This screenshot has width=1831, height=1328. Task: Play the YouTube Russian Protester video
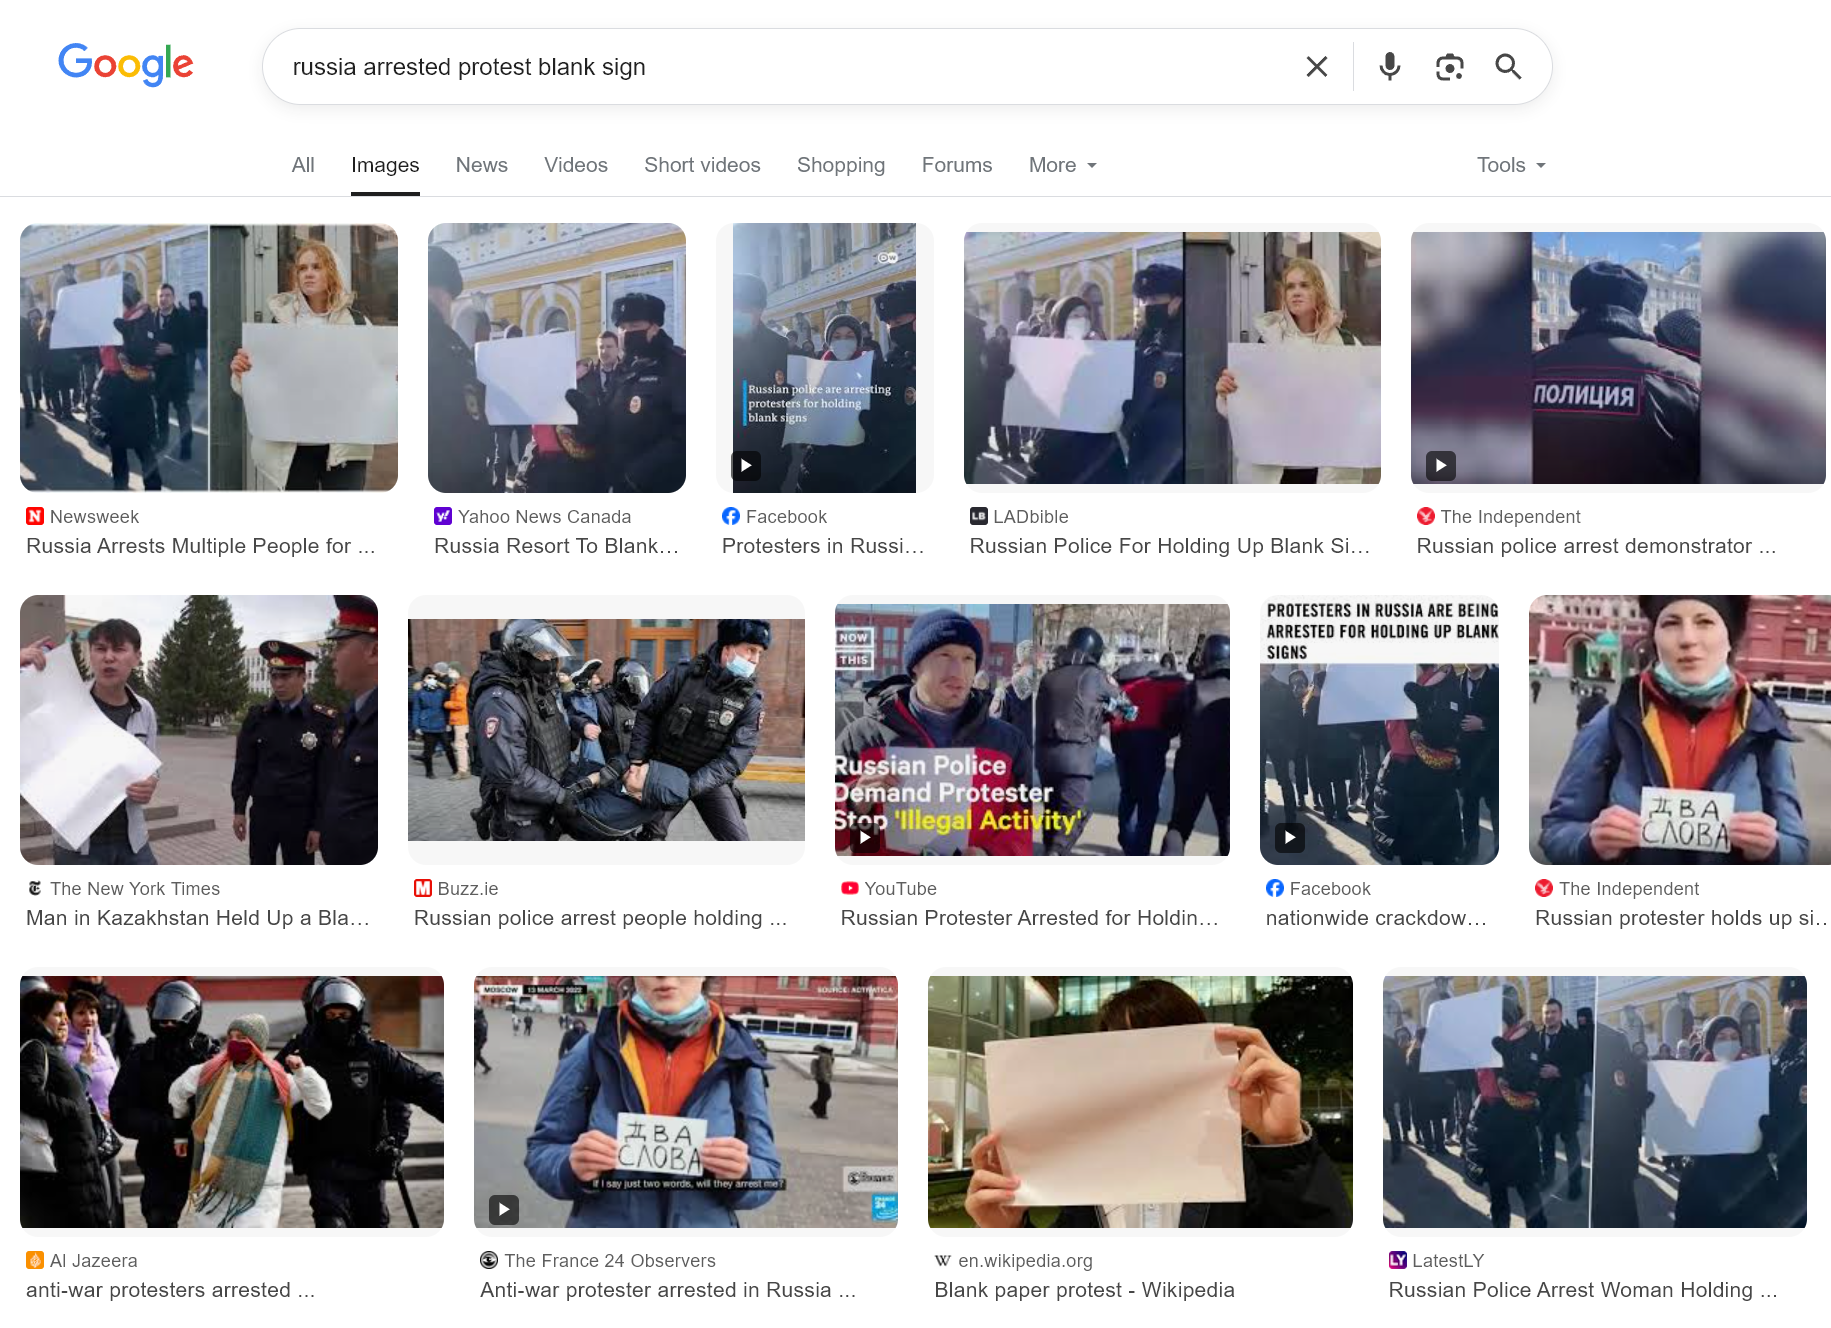click(1032, 730)
